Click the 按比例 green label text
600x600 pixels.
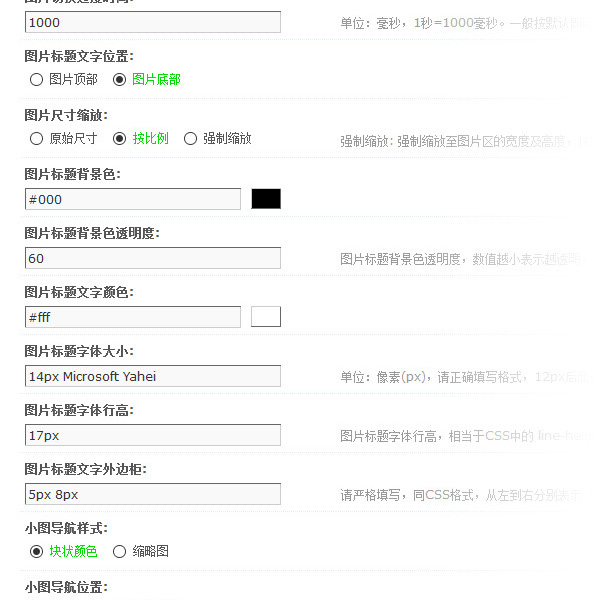click(151, 139)
